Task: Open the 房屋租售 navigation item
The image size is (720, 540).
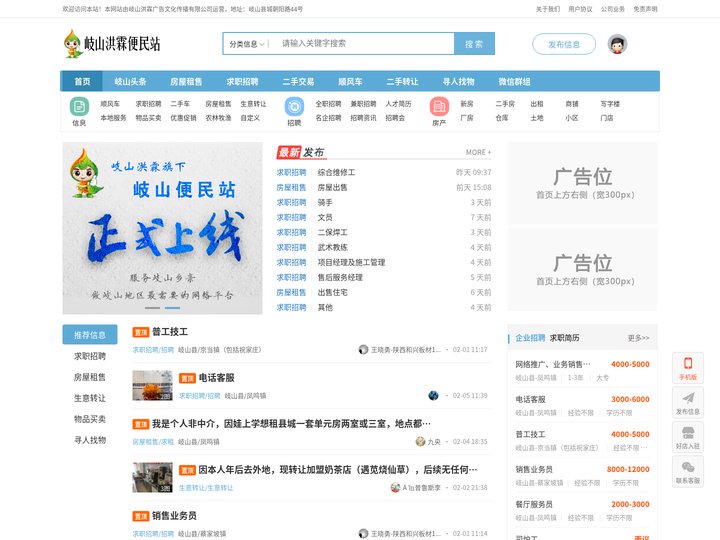Action: [186, 81]
